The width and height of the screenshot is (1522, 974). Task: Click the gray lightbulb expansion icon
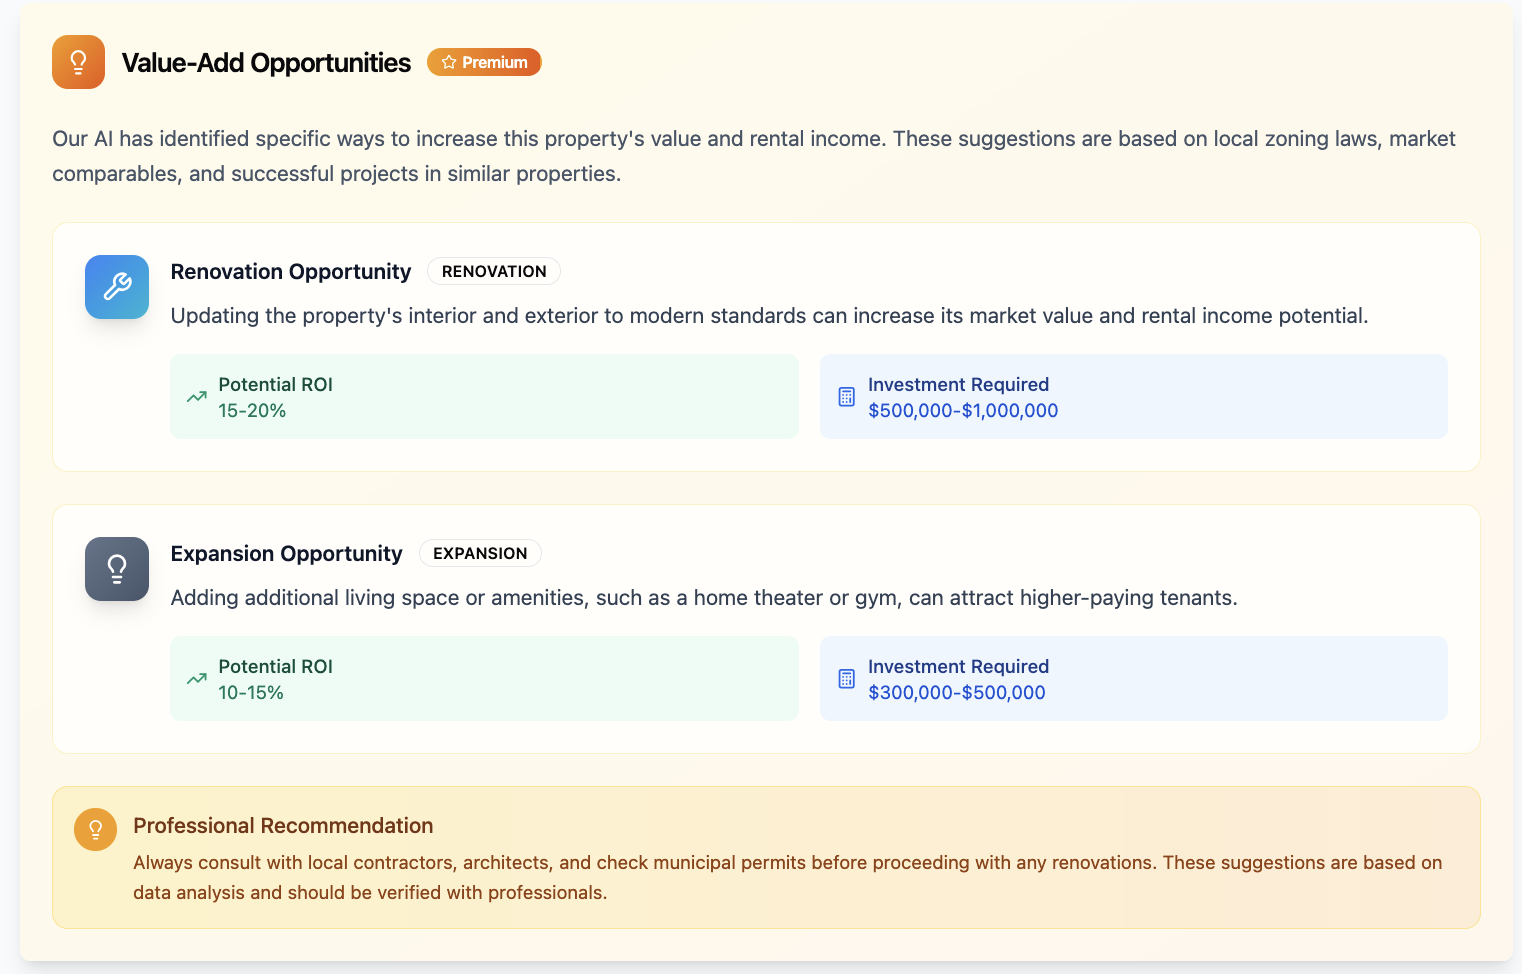pyautogui.click(x=117, y=569)
